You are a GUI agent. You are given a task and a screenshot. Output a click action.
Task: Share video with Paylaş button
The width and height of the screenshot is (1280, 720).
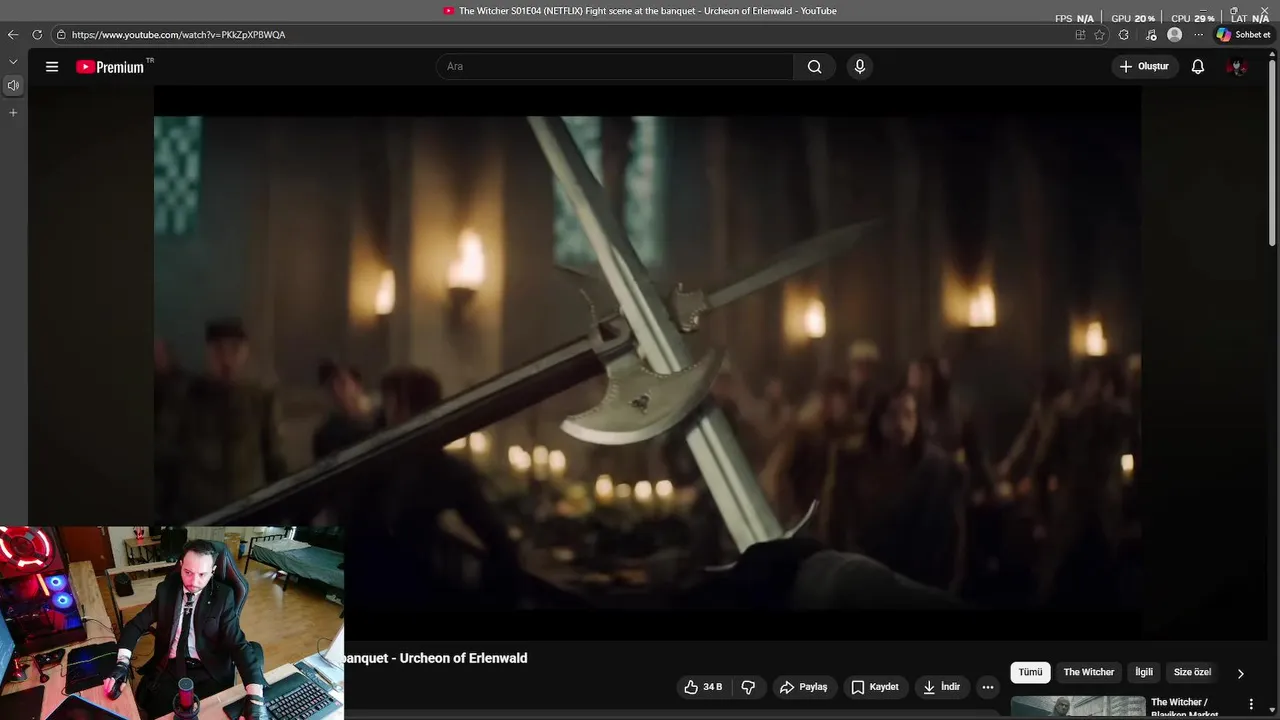pos(804,687)
